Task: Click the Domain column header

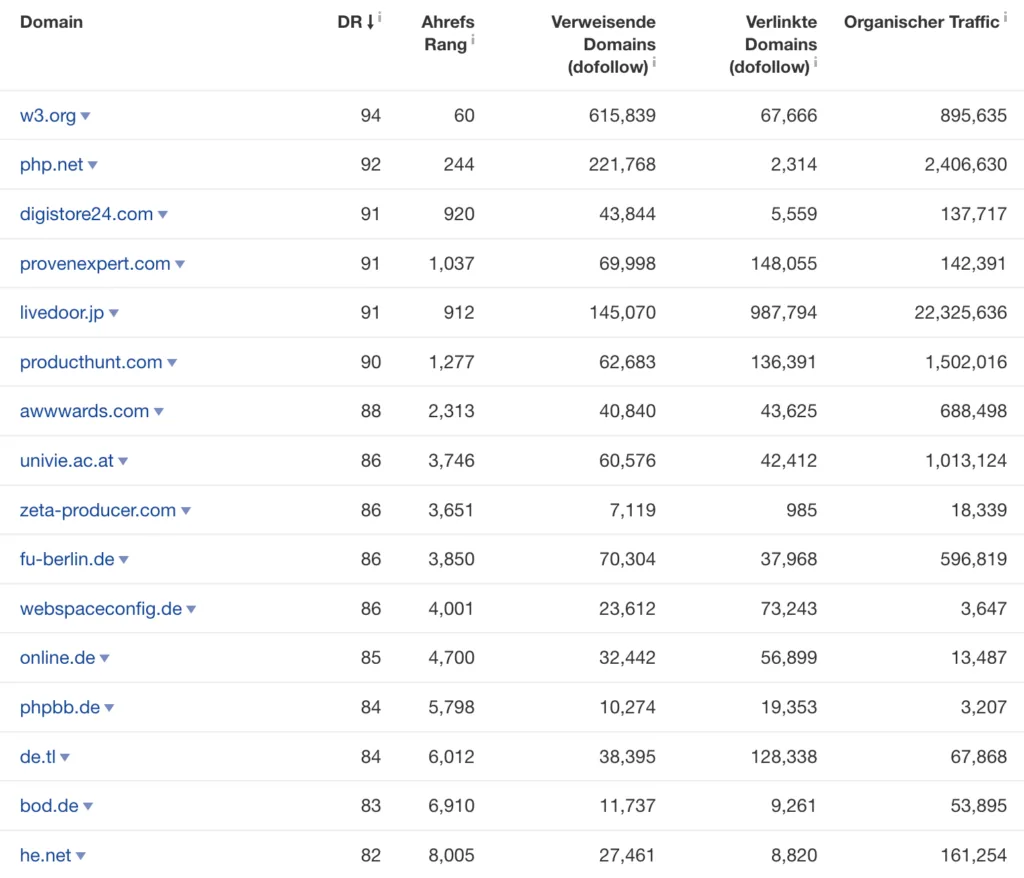Action: click(52, 22)
